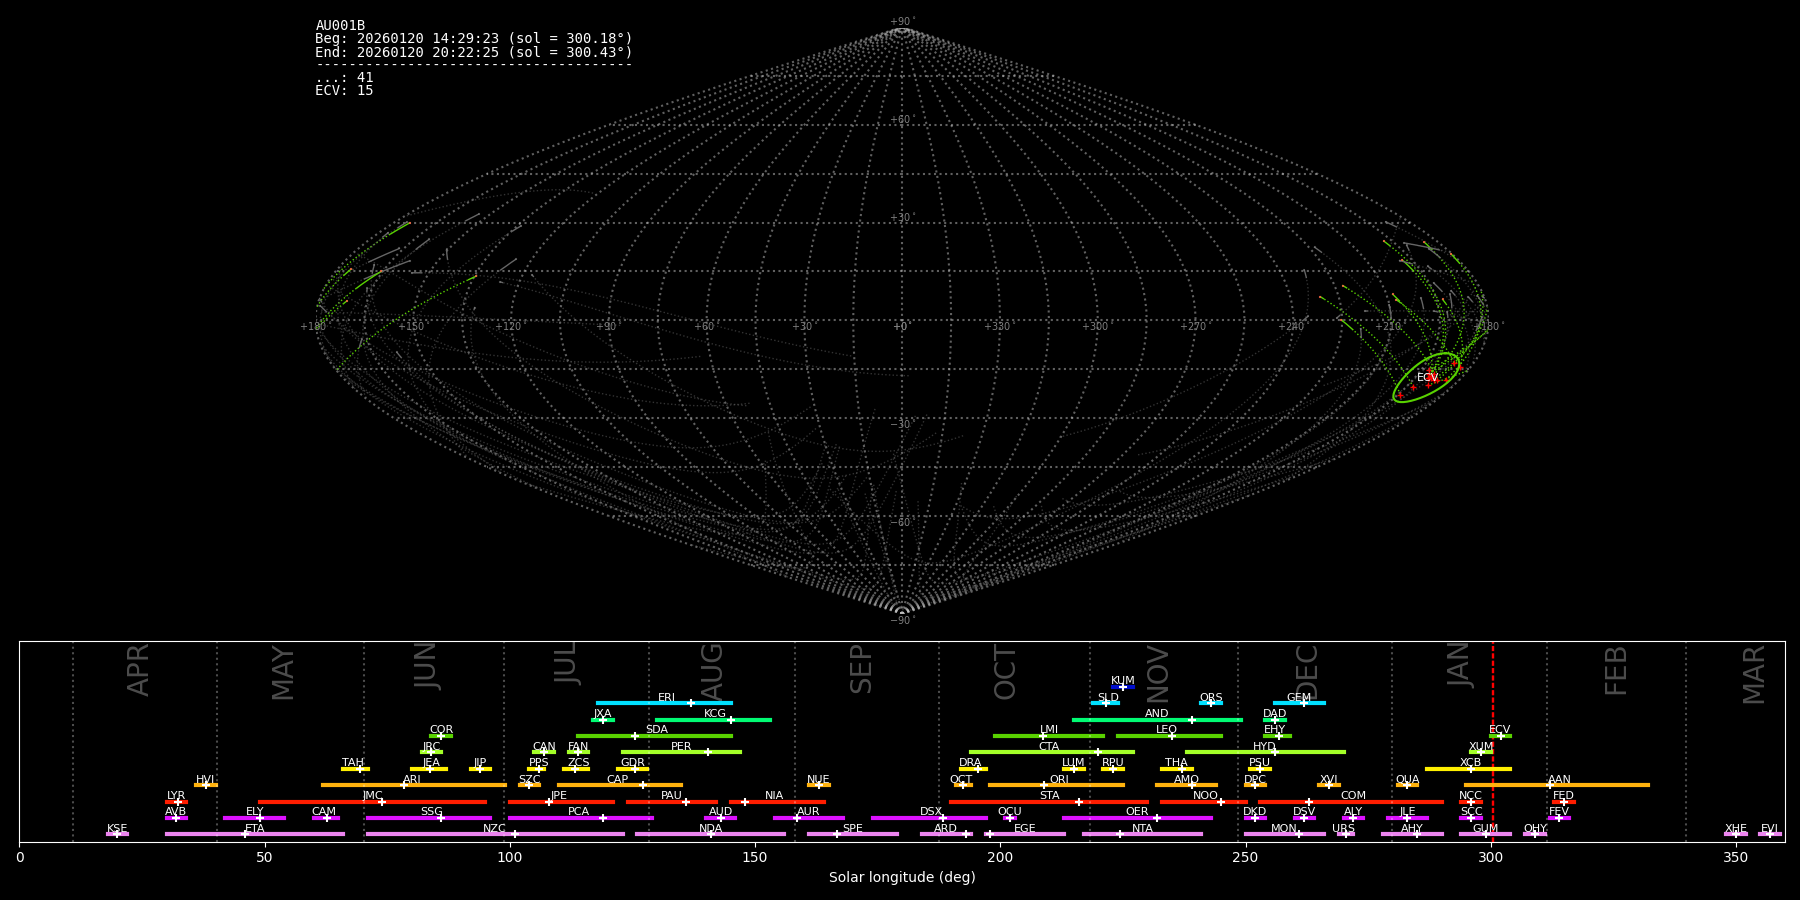1800x900 pixels.
Task: Select the NTA shower label
Action: click(1142, 828)
